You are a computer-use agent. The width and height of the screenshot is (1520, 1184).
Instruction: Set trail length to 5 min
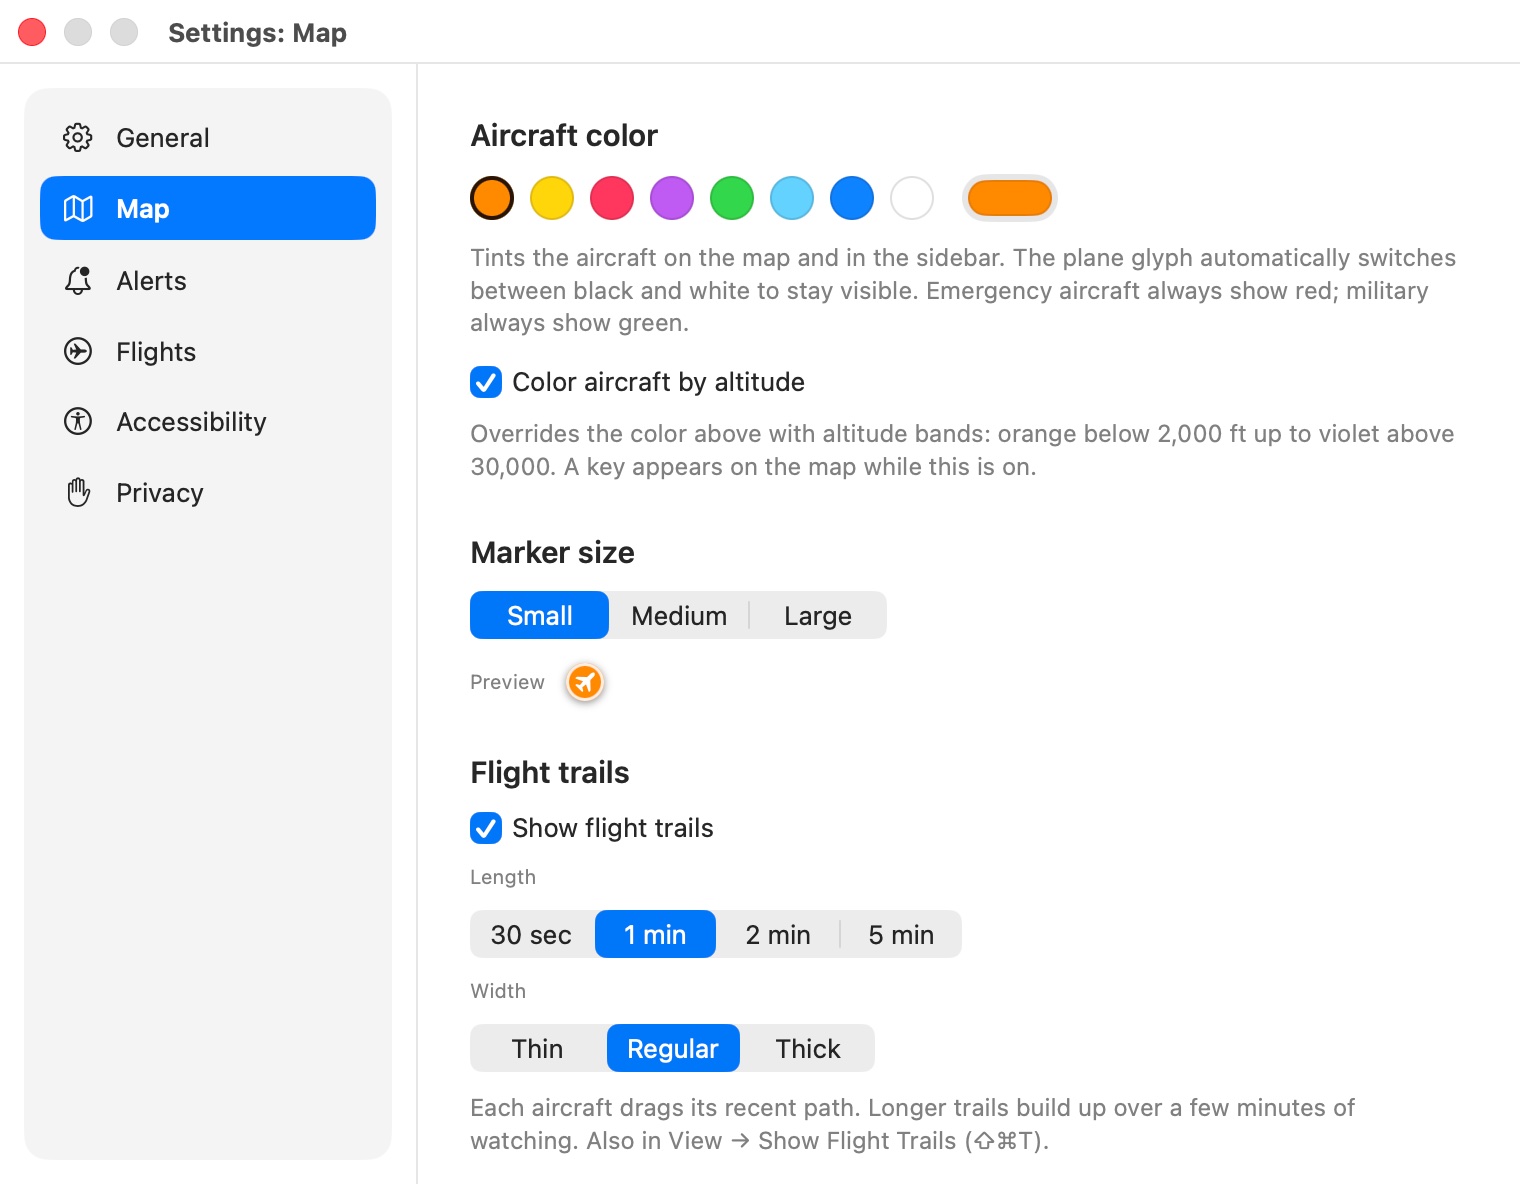[901, 934]
